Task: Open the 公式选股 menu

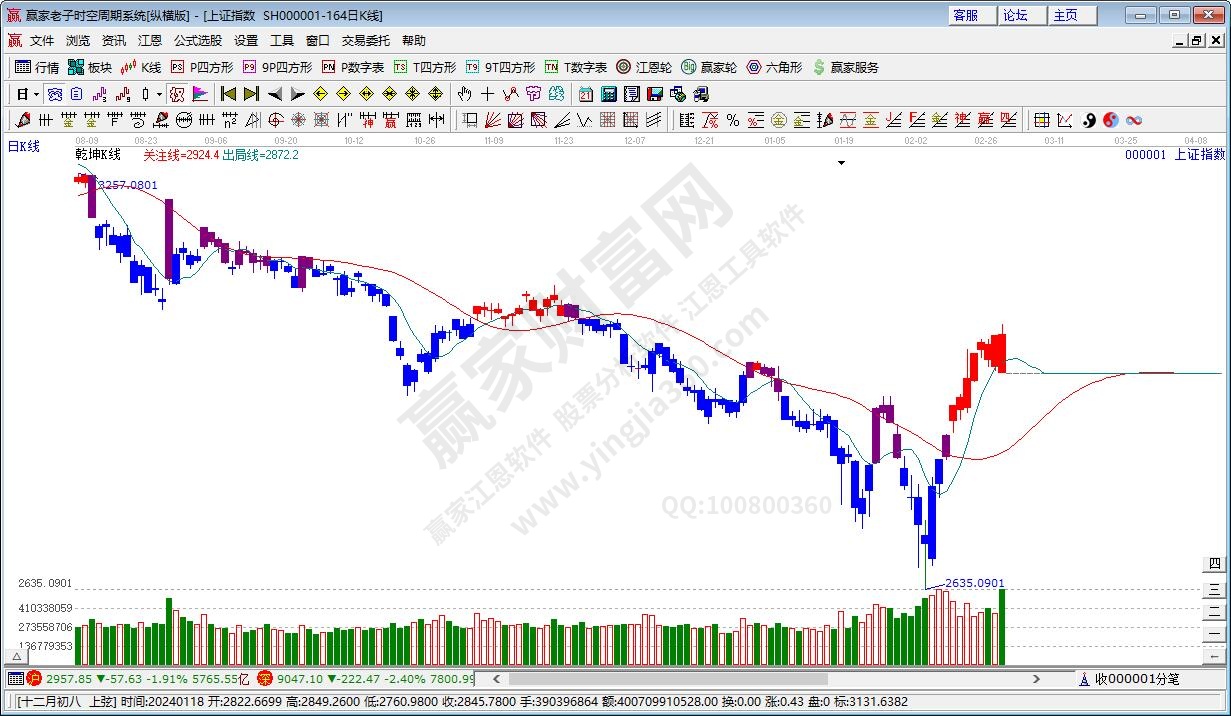Action: [x=197, y=41]
